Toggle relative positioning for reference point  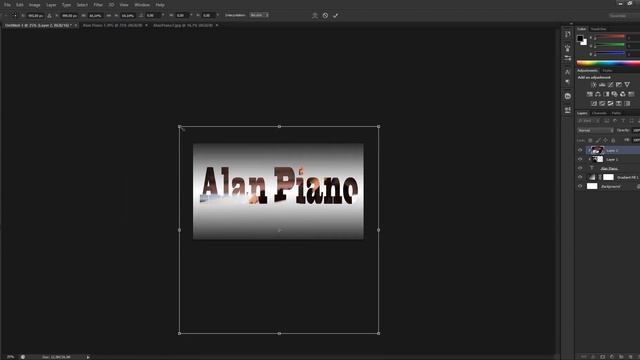pyautogui.click(x=49, y=16)
